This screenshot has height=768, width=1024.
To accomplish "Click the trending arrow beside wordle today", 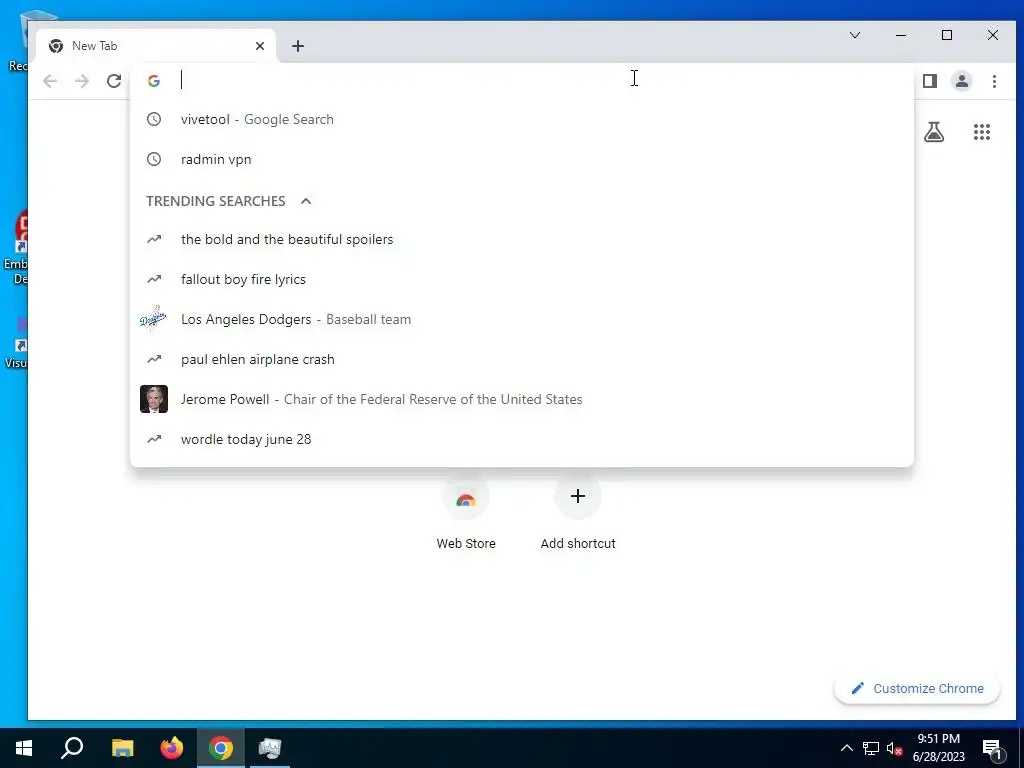I will (154, 440).
